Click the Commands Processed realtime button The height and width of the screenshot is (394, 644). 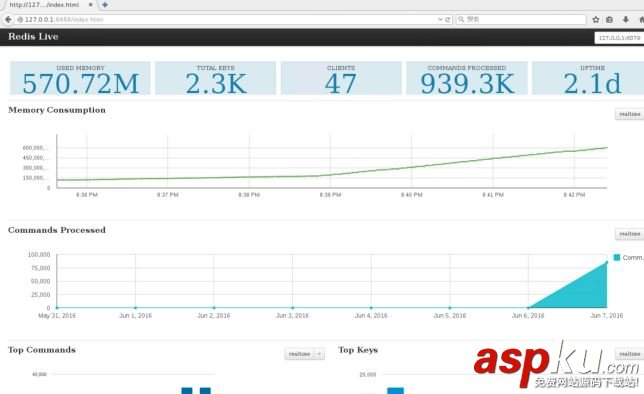629,234
